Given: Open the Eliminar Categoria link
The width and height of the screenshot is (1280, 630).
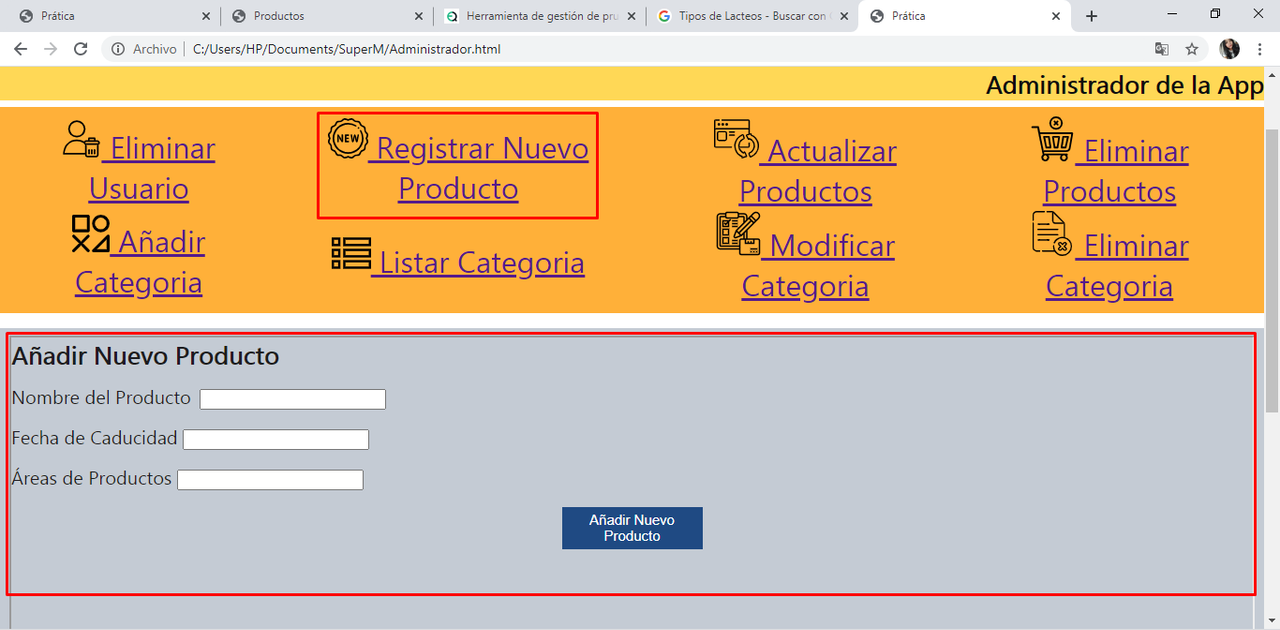Looking at the screenshot, I should [x=1117, y=265].
